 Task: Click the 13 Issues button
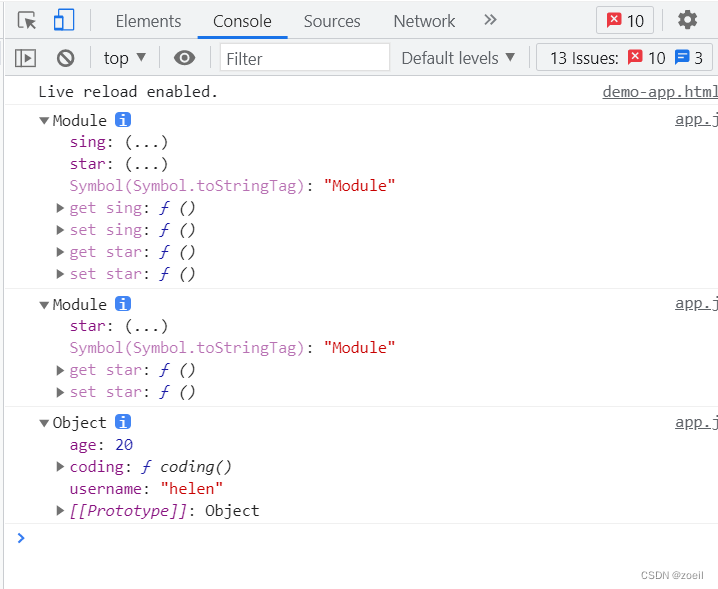[626, 58]
